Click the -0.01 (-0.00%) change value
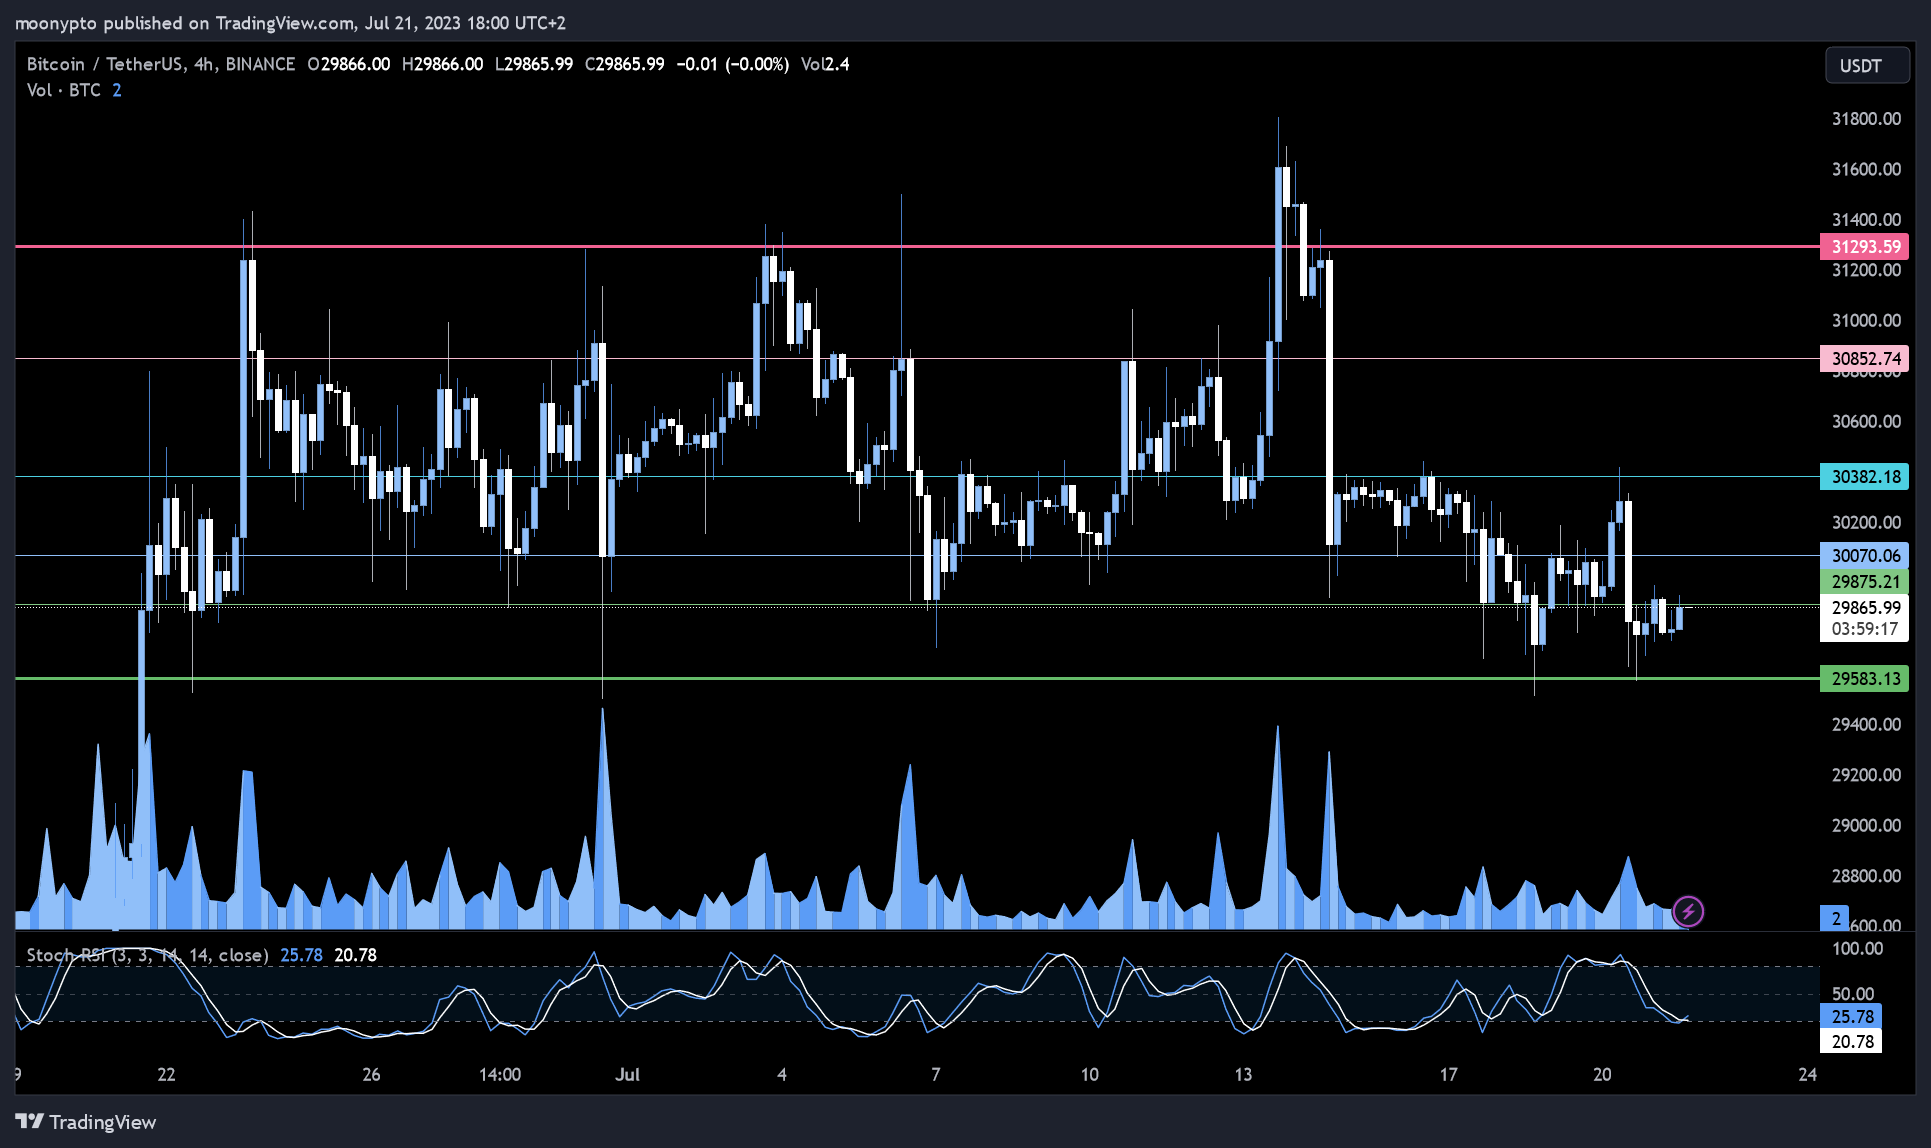The height and width of the screenshot is (1148, 1931). pyautogui.click(x=732, y=64)
